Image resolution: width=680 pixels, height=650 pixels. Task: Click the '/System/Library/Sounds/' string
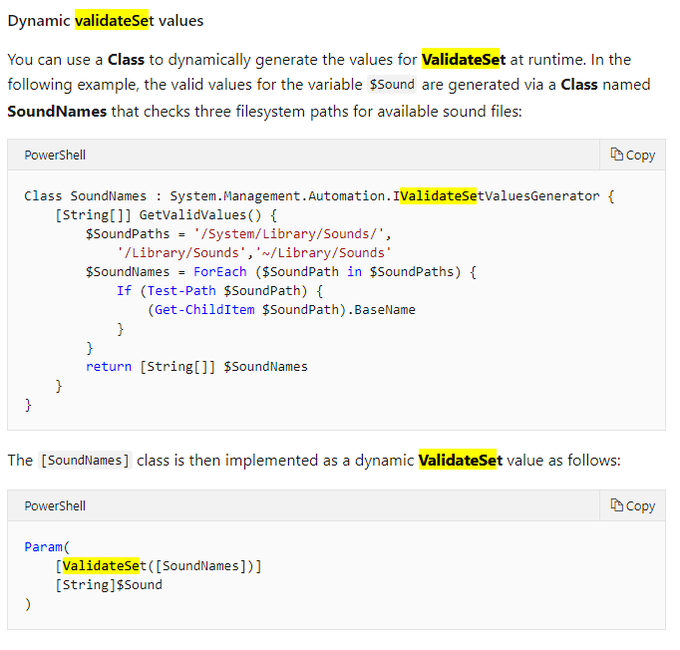click(x=310, y=234)
